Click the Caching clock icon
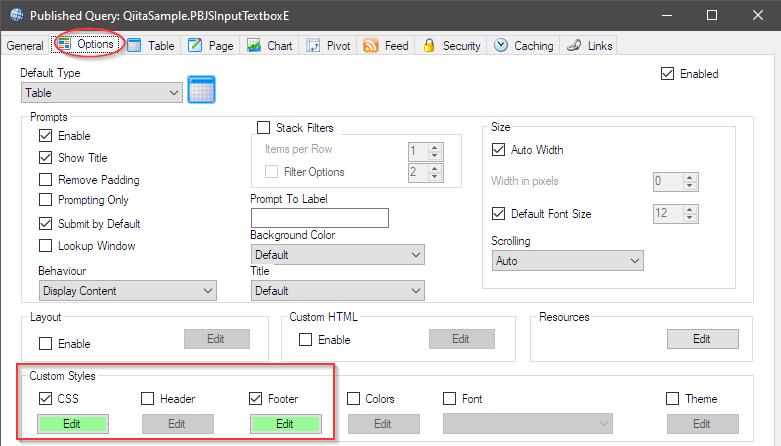The image size is (781, 446). click(501, 45)
